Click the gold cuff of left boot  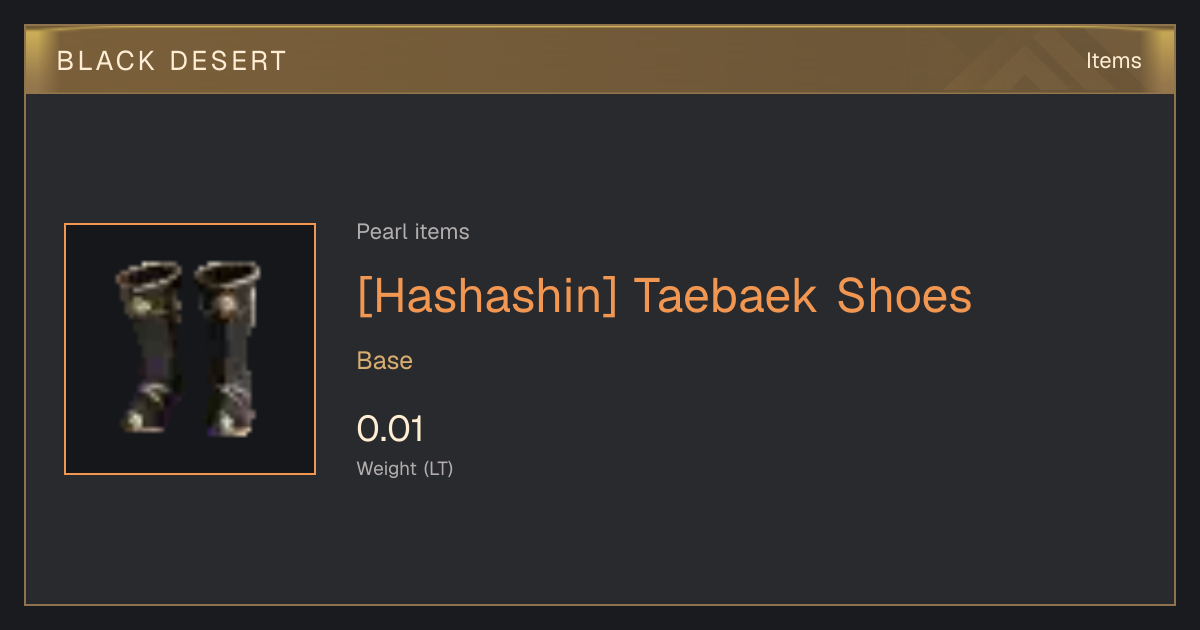pyautogui.click(x=150, y=274)
